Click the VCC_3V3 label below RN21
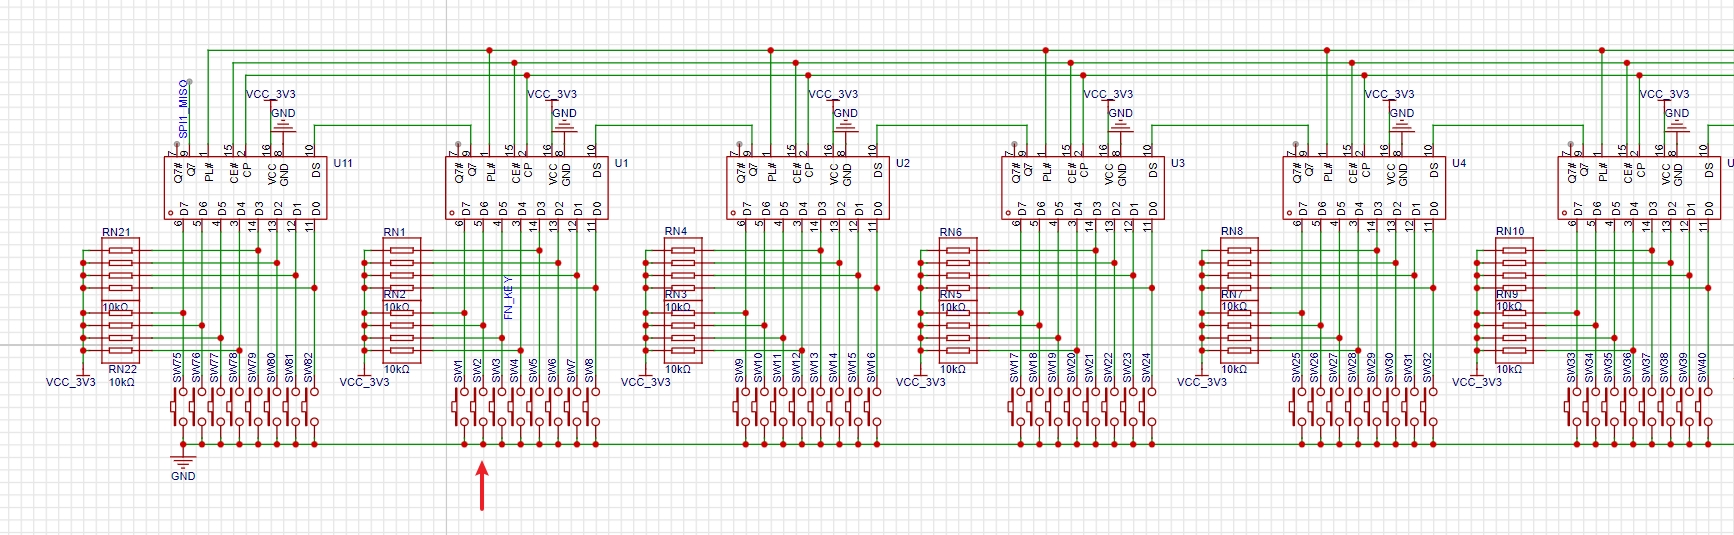The image size is (1734, 535). click(x=71, y=382)
